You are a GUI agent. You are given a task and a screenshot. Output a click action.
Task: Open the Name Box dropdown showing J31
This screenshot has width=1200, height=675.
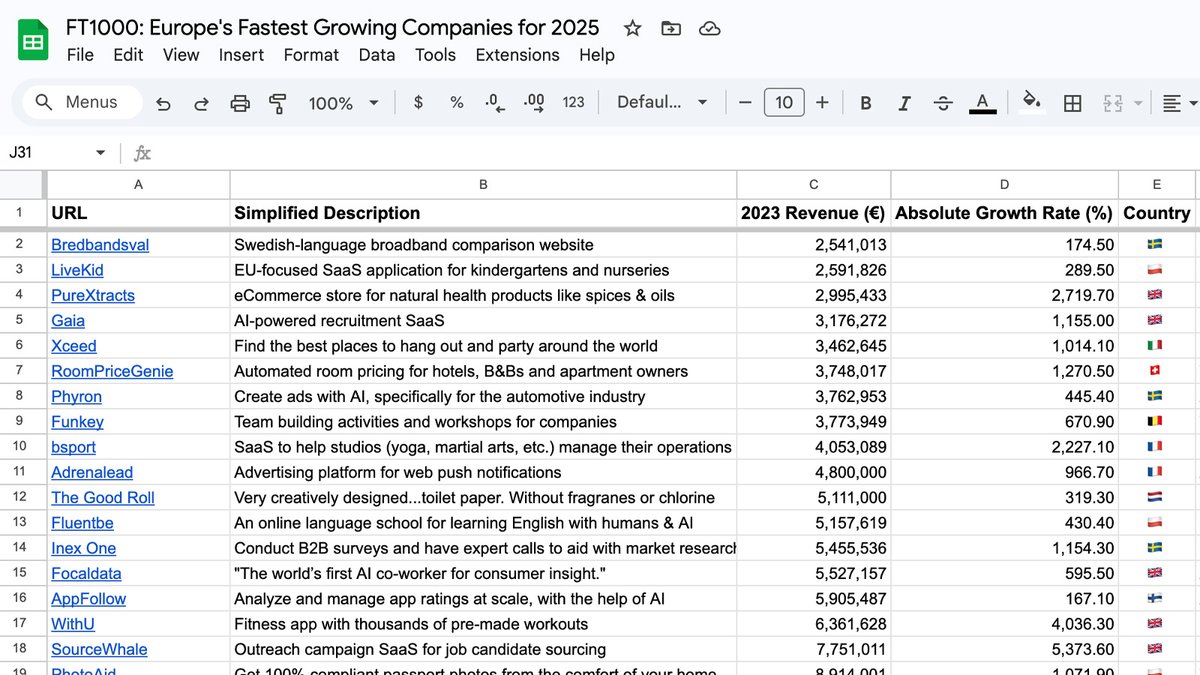[98, 152]
